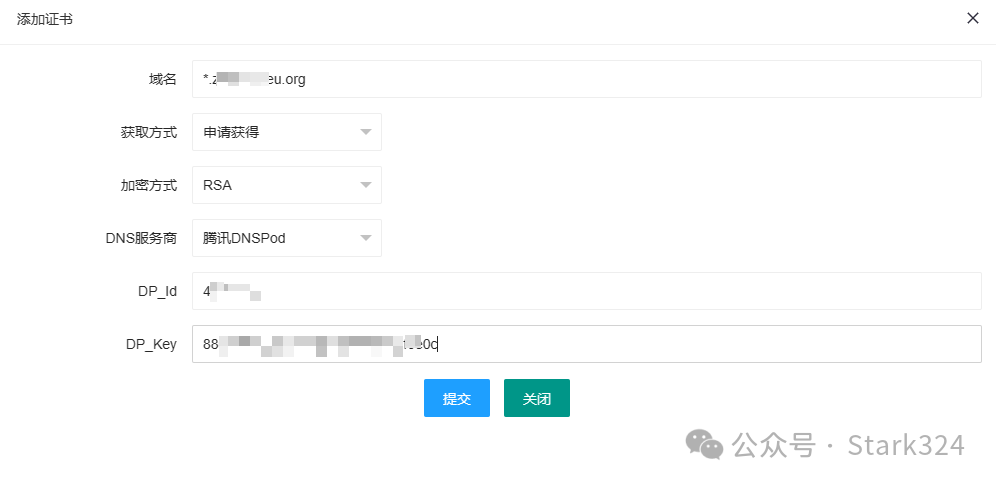The image size is (996, 485).
Task: Click the arrow icon of the DNS服务商 selector
Action: point(366,238)
